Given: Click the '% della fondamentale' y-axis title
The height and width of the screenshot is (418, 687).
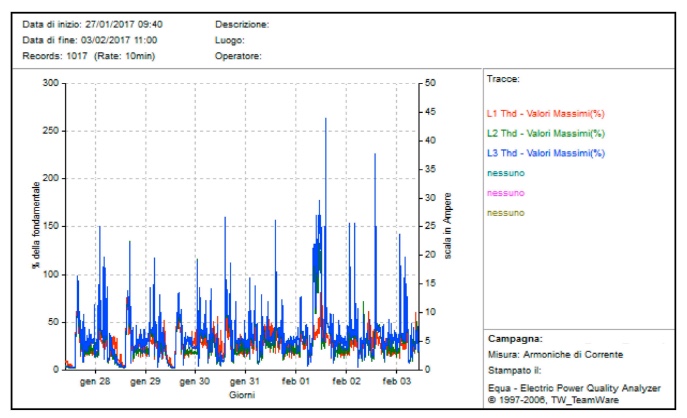Looking at the screenshot, I should [x=36, y=225].
